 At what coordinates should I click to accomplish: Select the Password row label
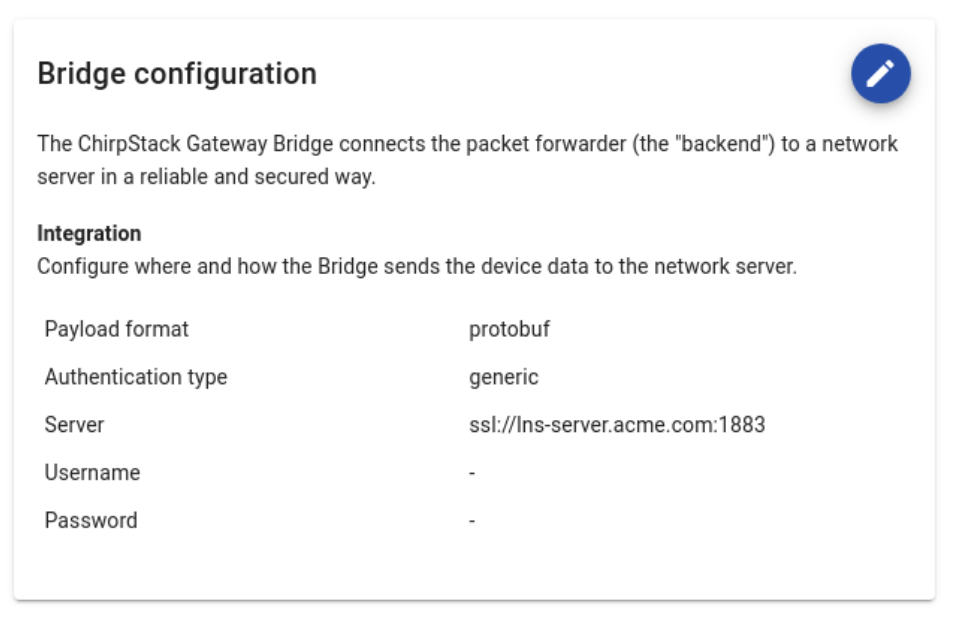(x=91, y=521)
